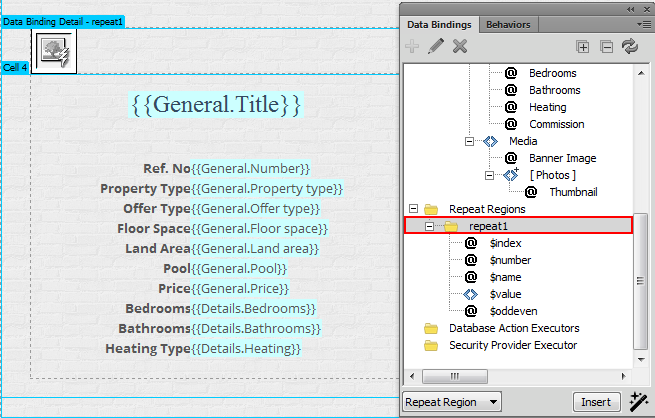Open the Repeat Region dropdown
Viewport: 655px width, 418px height.
[452, 402]
